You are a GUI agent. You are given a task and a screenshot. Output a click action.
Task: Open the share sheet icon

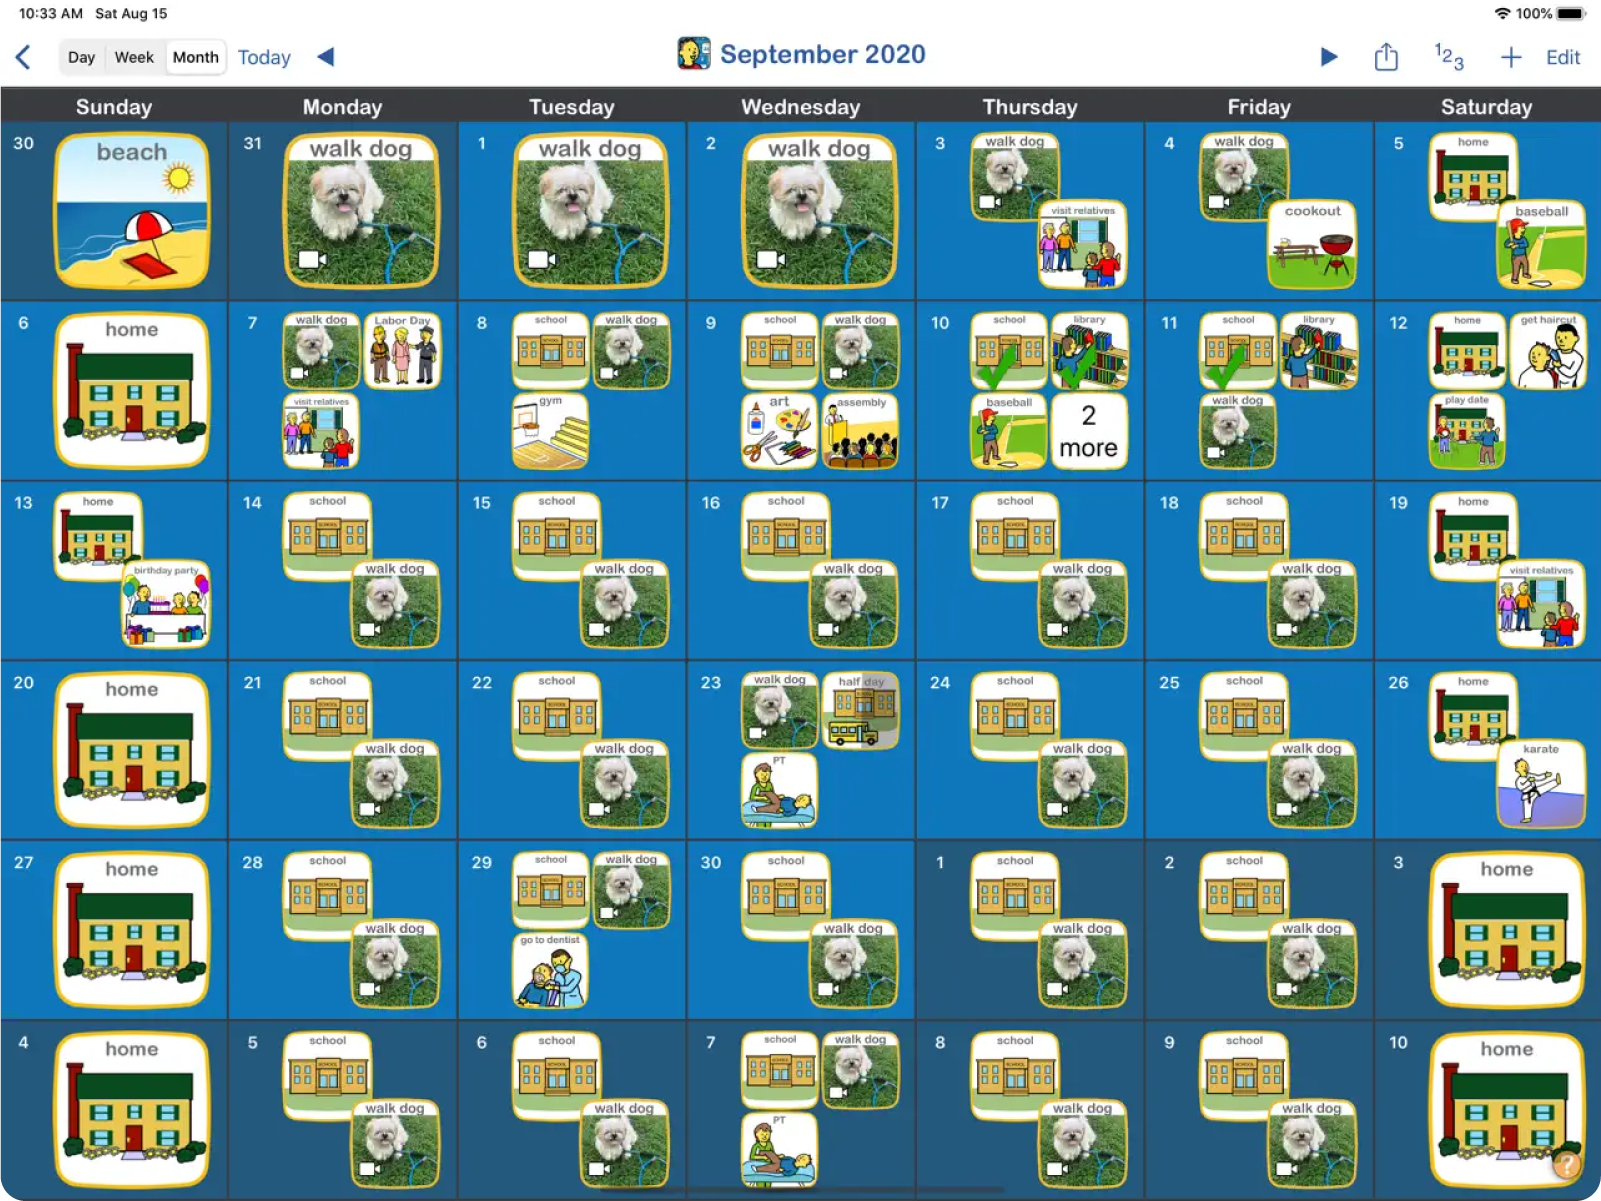1385,57
